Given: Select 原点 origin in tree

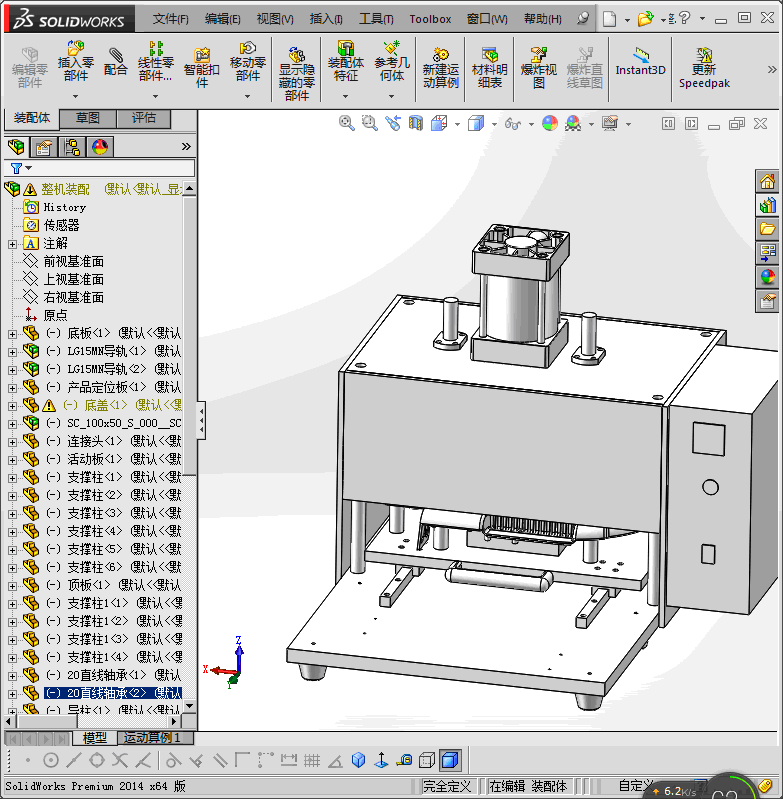Looking at the screenshot, I should (55, 315).
